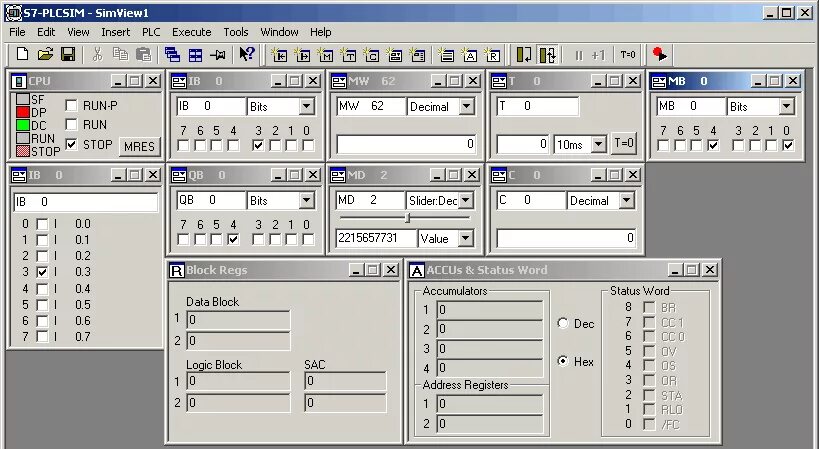Uncheck input I 0.3 in vertical IB list
Screen dimensions: 819x449
[42, 272]
